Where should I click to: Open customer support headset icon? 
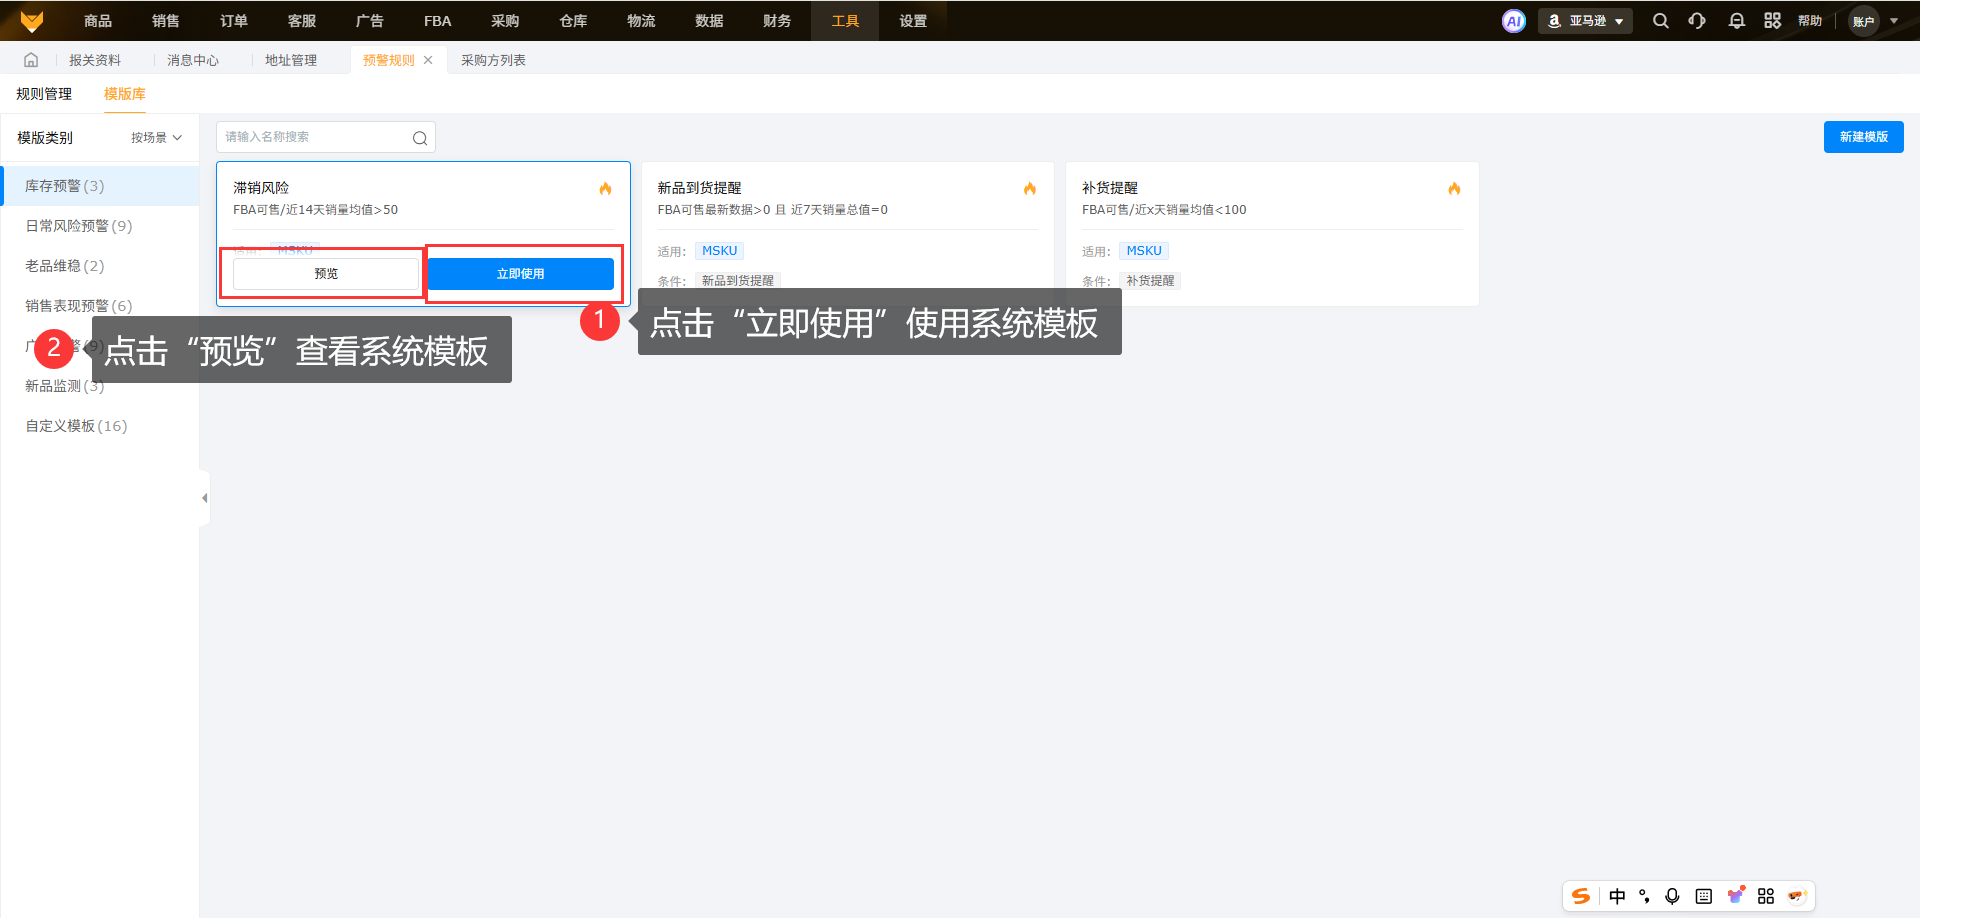click(1697, 21)
